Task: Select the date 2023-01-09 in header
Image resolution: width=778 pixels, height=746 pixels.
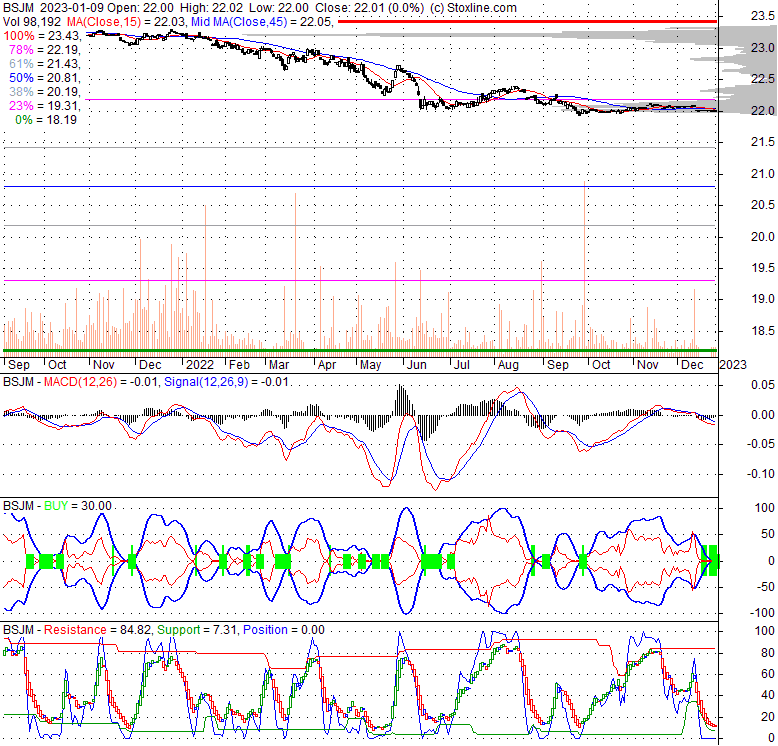Action: 71,8
